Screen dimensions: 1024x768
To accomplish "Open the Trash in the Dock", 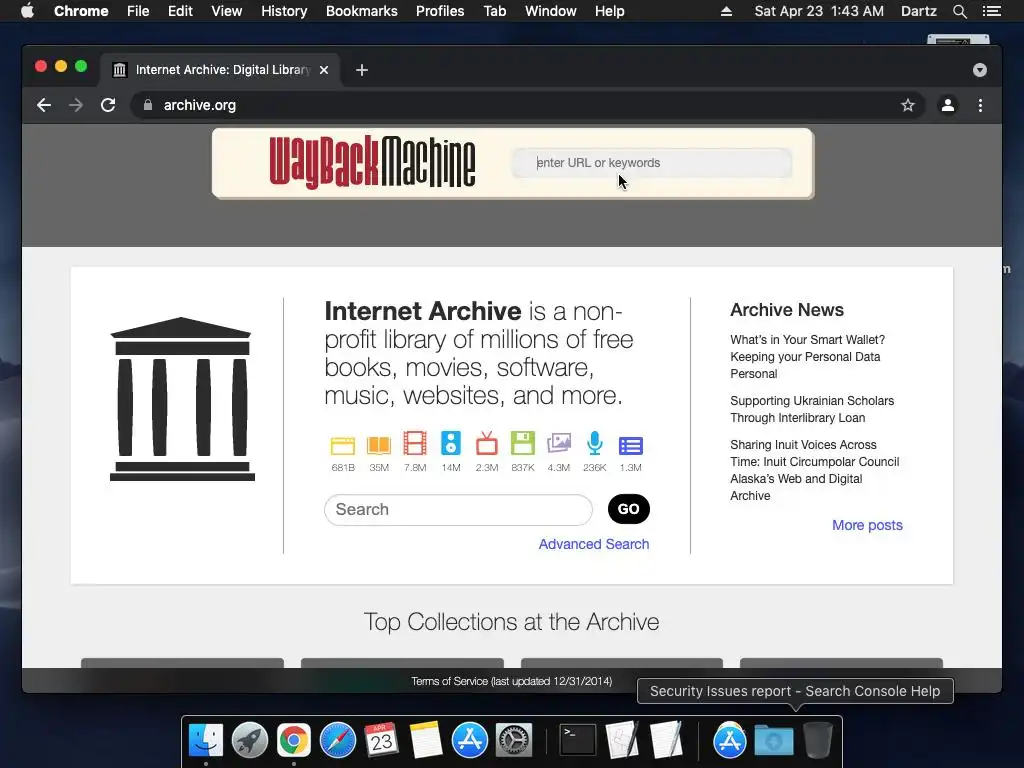I will (x=818, y=741).
